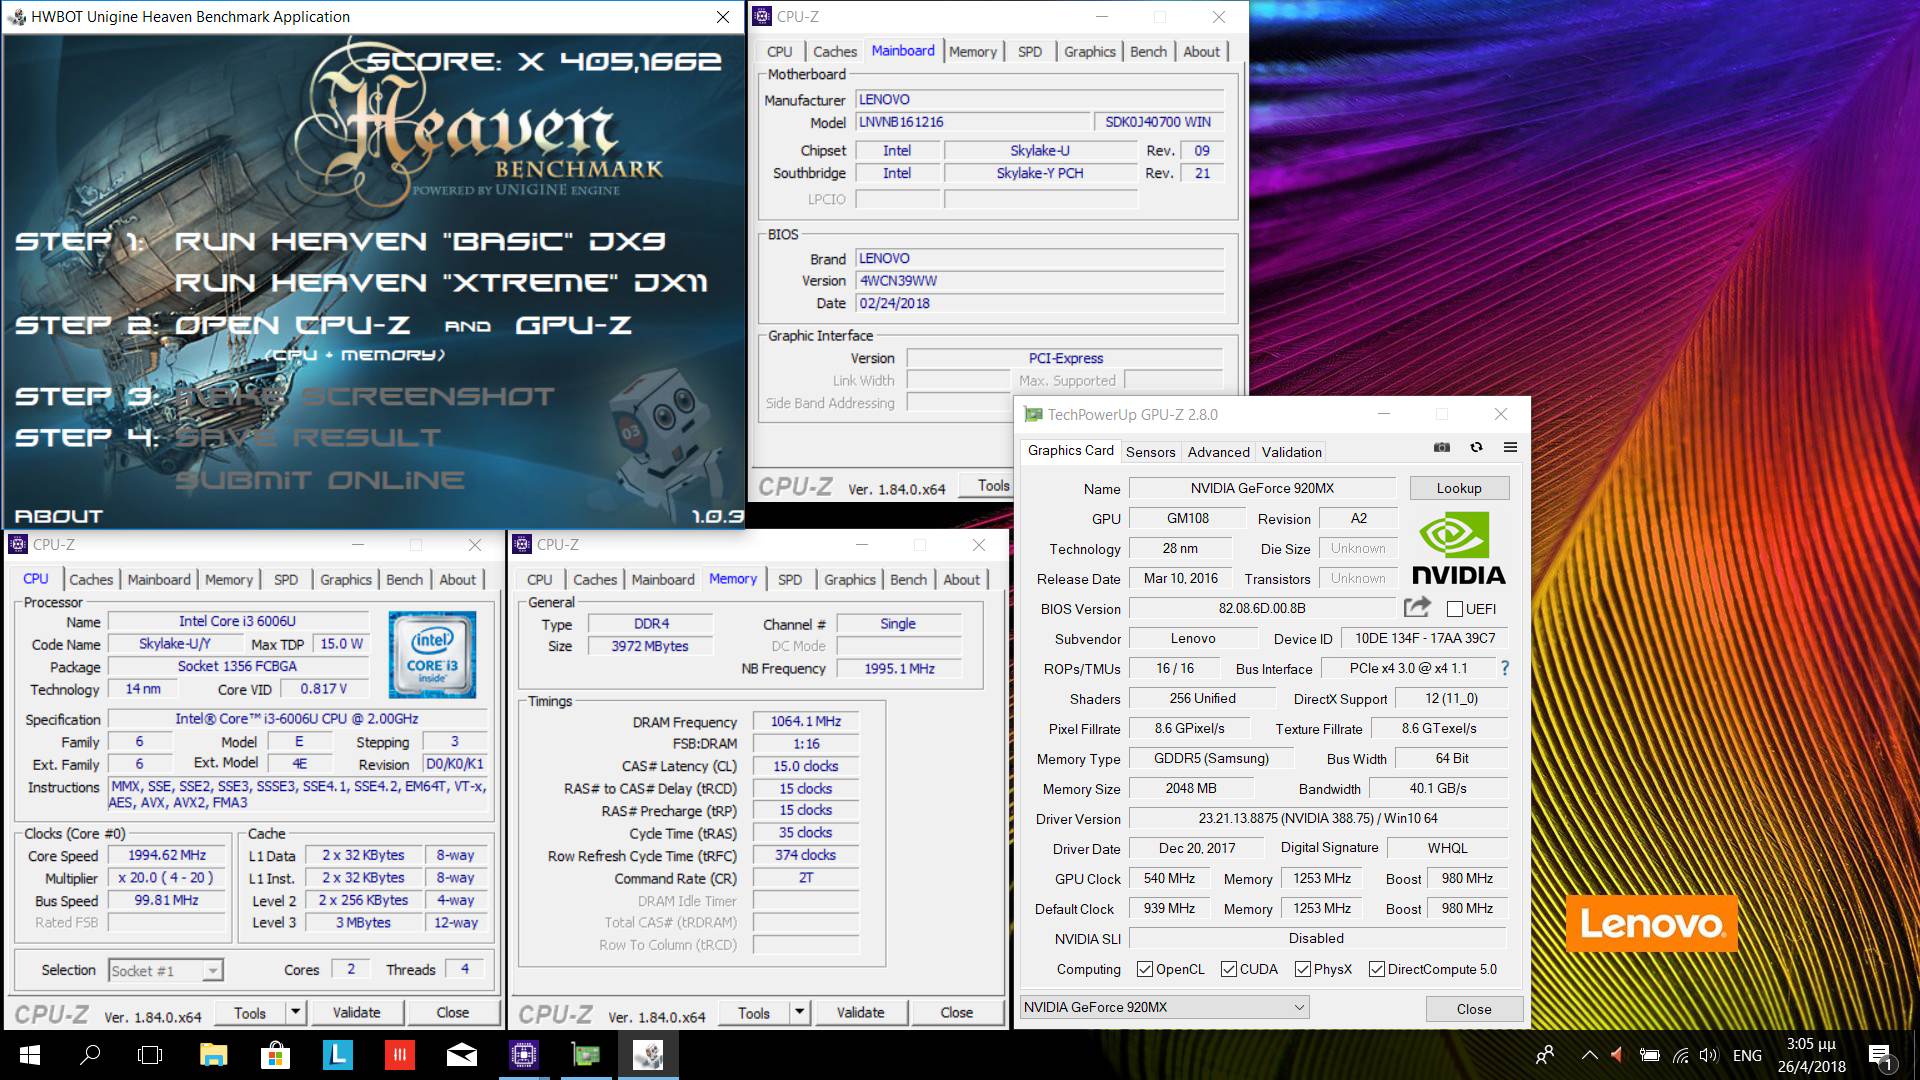The height and width of the screenshot is (1080, 1920).
Task: Click the Bus Interface question mark
Action: [x=1504, y=668]
